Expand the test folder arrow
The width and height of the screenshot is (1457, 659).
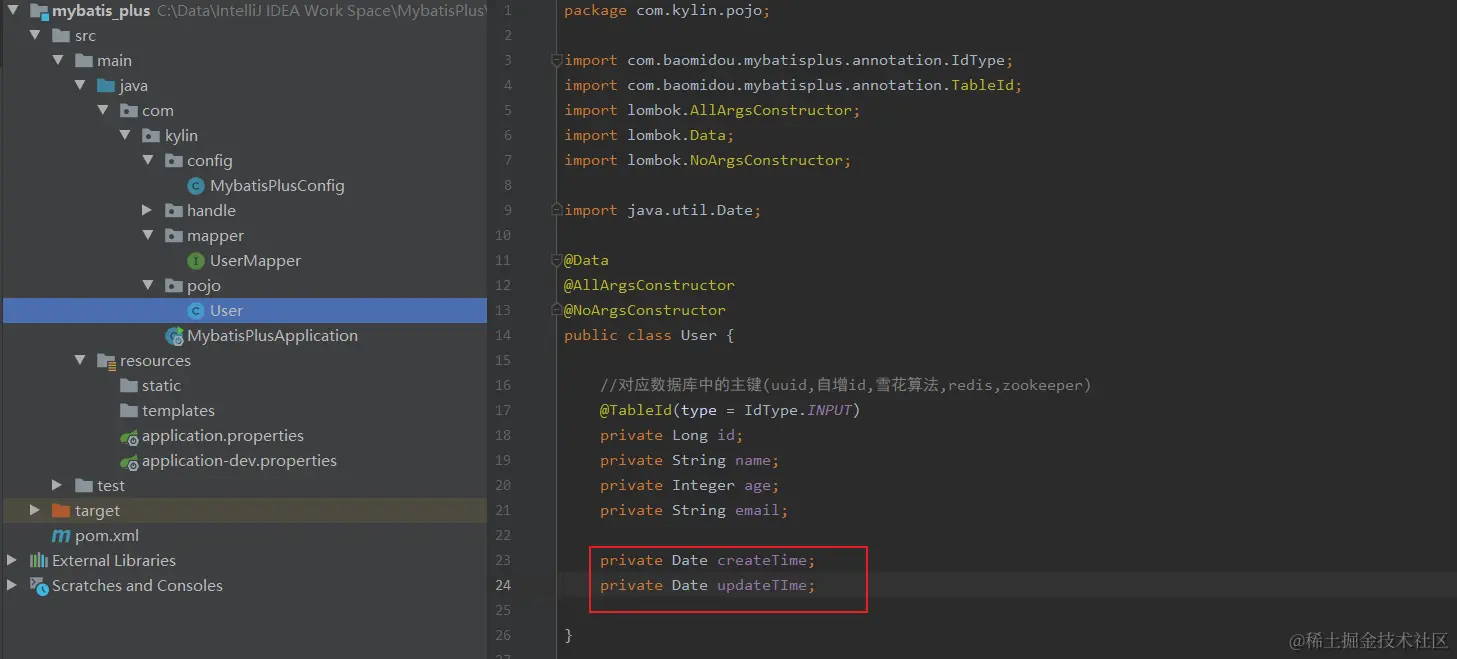57,486
